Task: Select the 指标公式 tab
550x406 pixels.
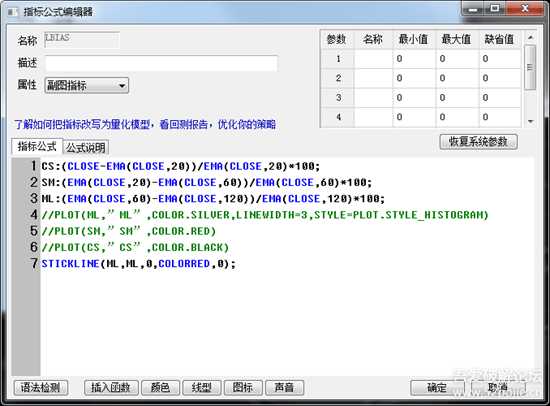Action: (37, 146)
